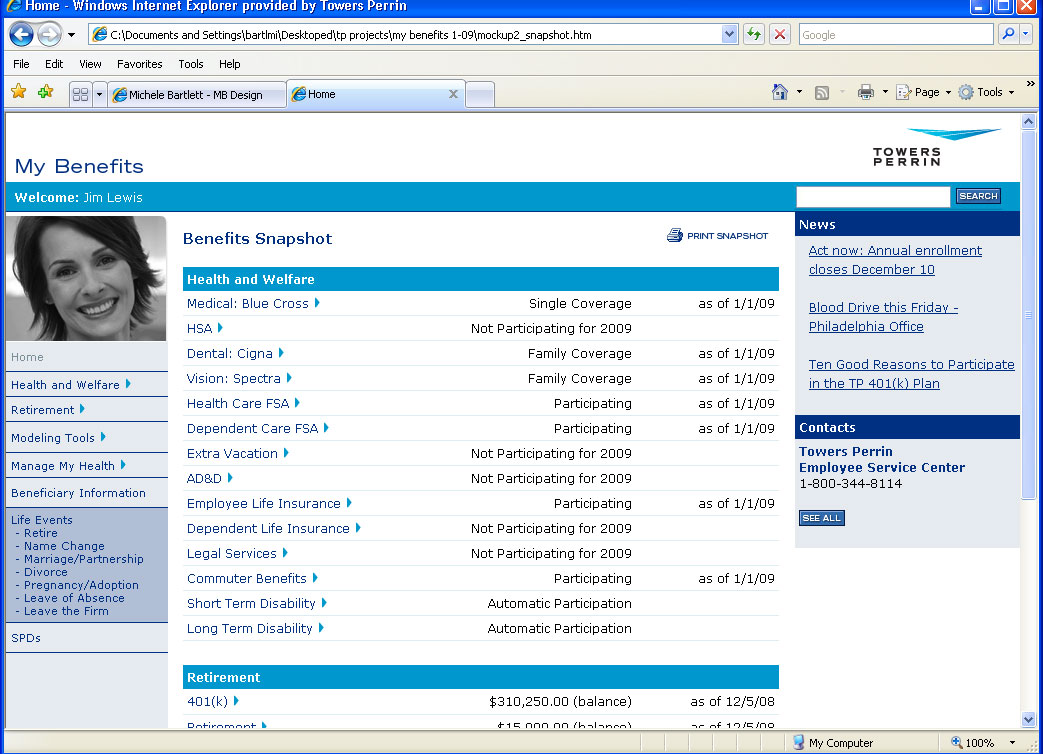Viewport: 1043px width, 754px height.
Task: Open the Page menu icon
Action: click(903, 92)
